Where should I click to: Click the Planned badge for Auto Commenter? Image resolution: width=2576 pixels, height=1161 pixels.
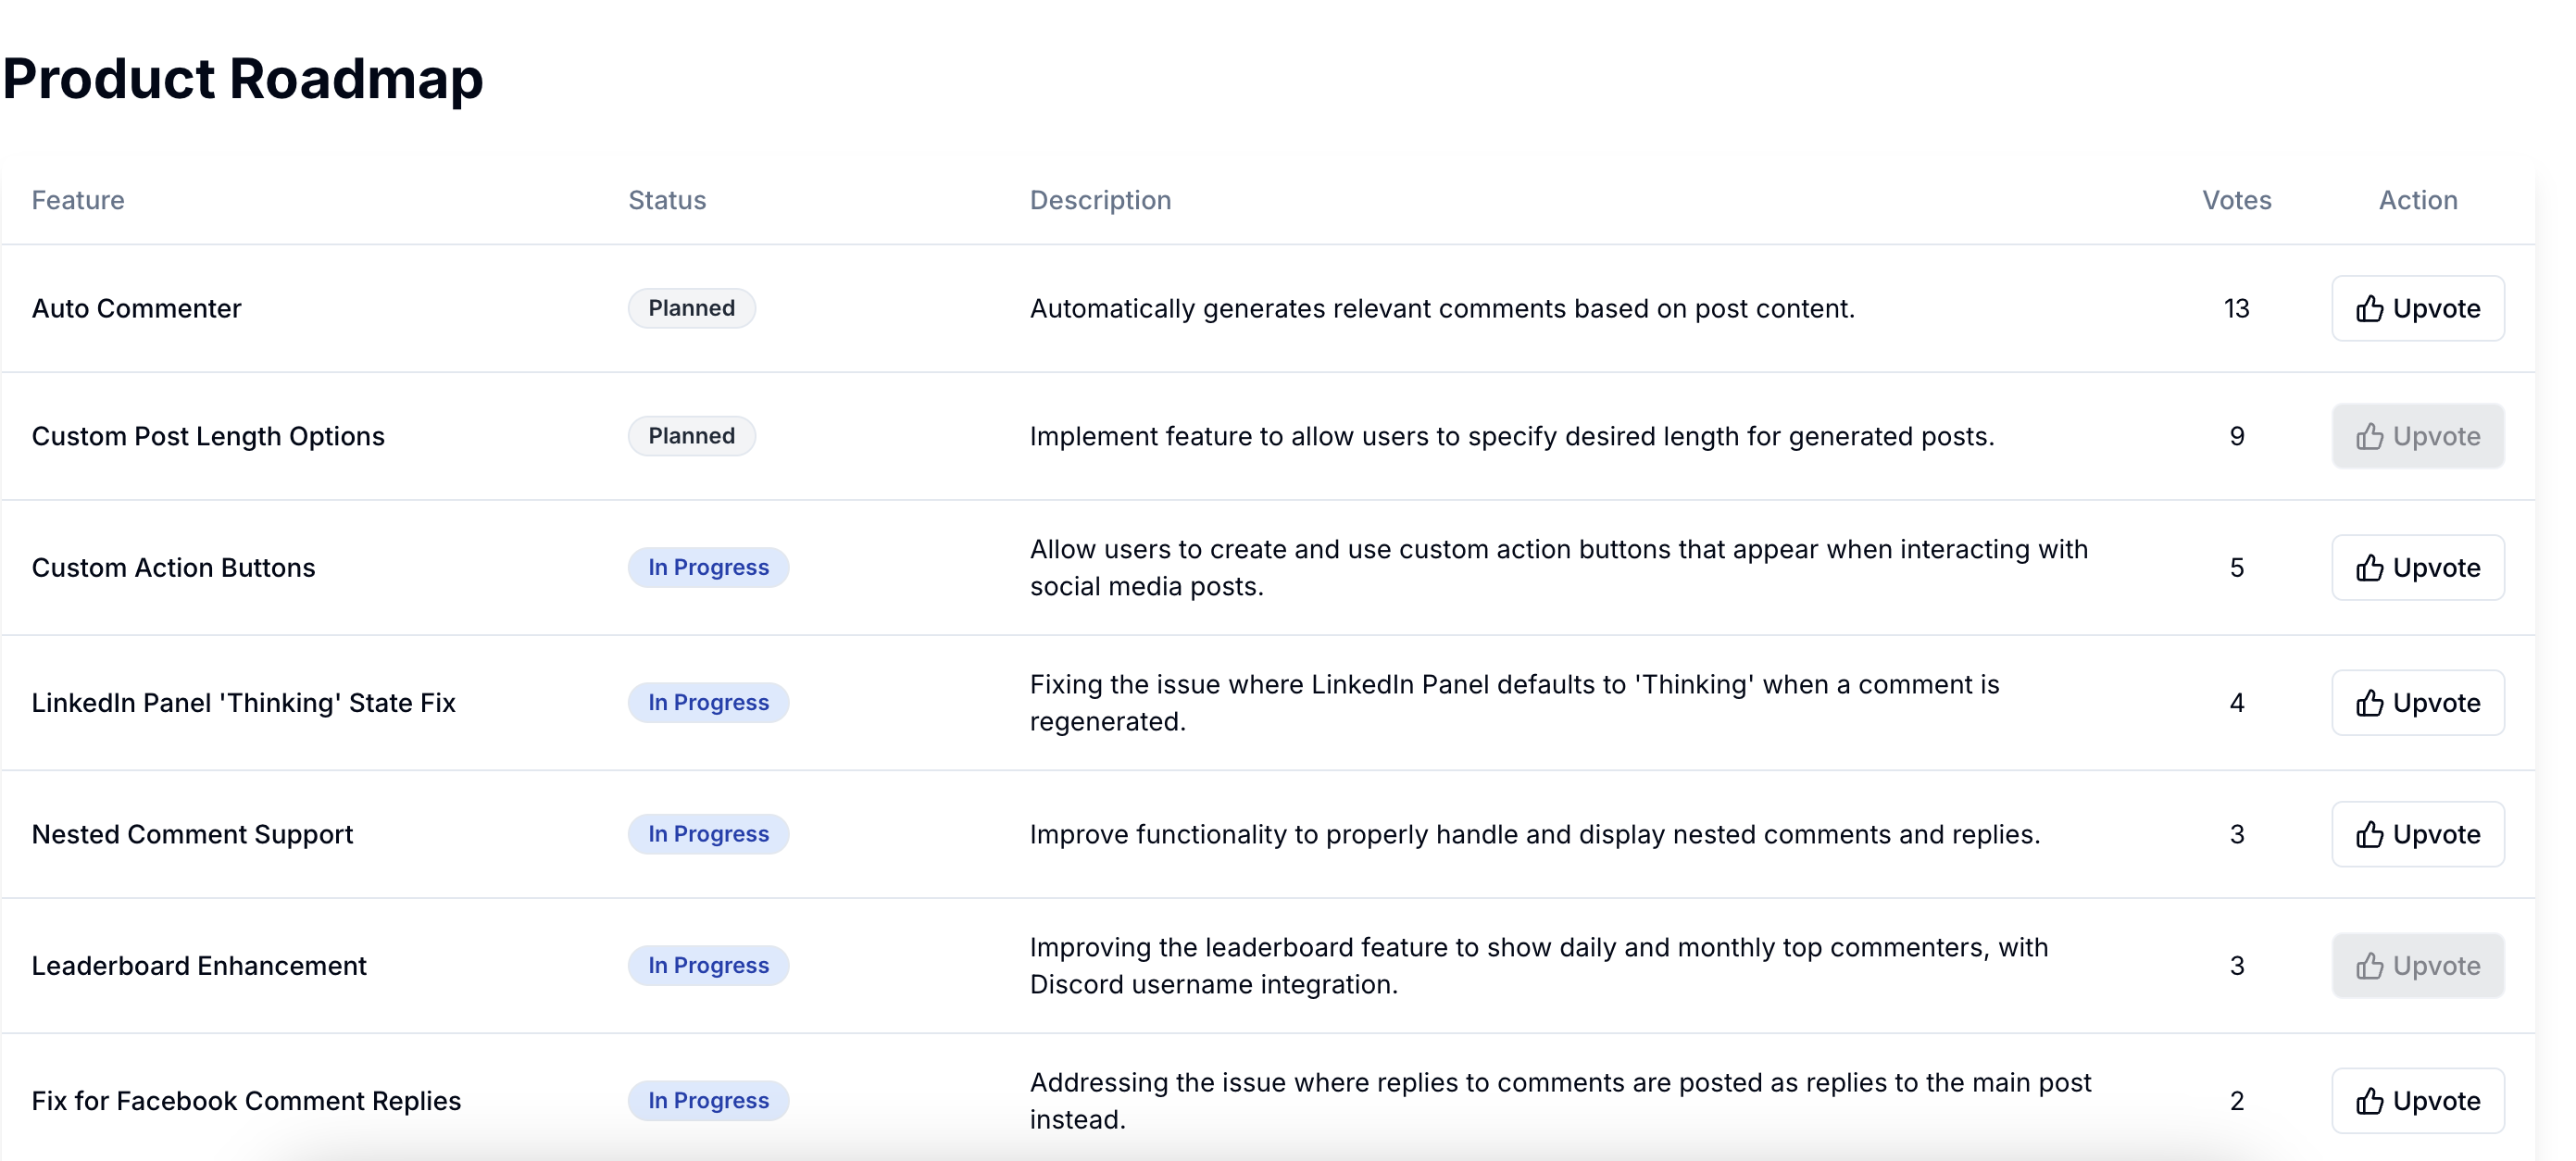coord(691,308)
